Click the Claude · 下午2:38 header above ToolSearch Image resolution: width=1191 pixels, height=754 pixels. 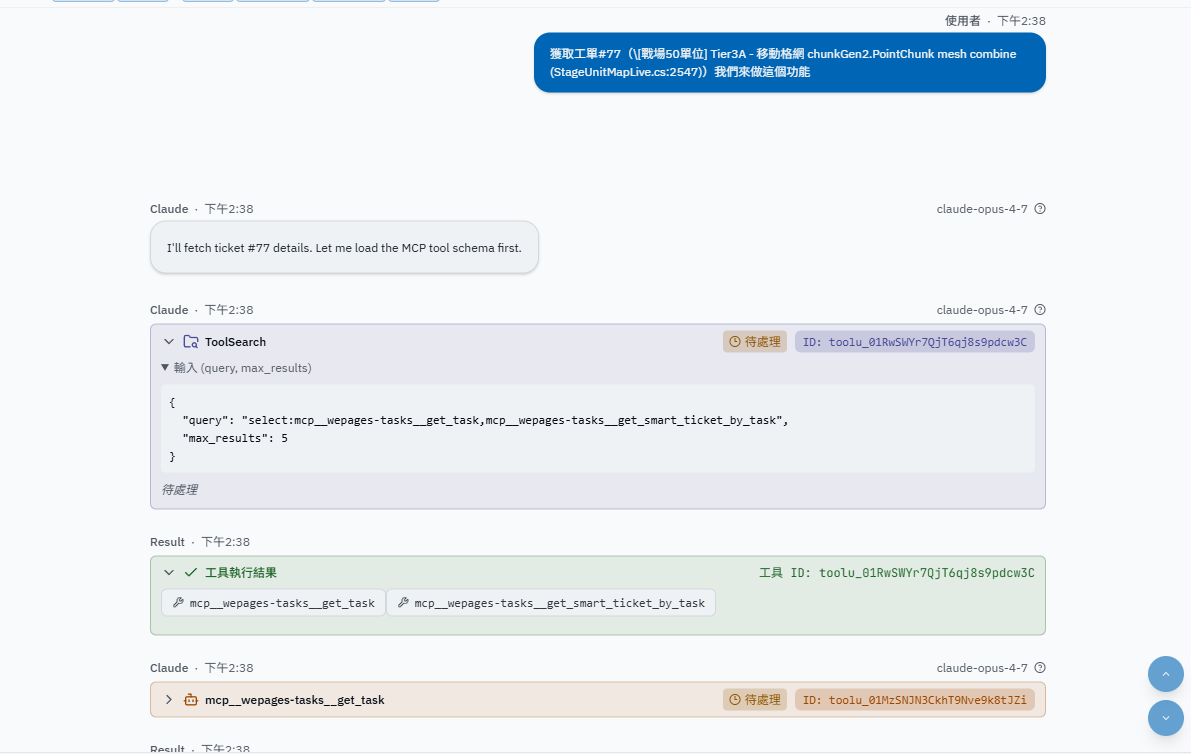[x=201, y=310]
